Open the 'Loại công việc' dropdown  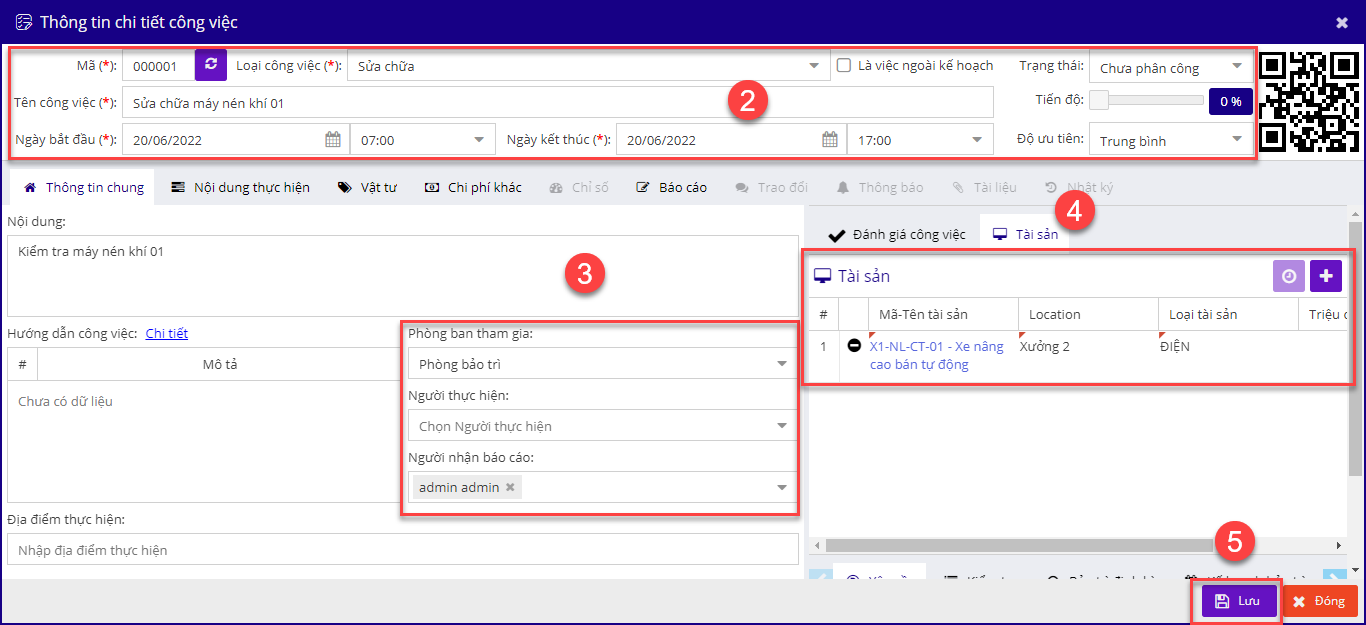[589, 67]
